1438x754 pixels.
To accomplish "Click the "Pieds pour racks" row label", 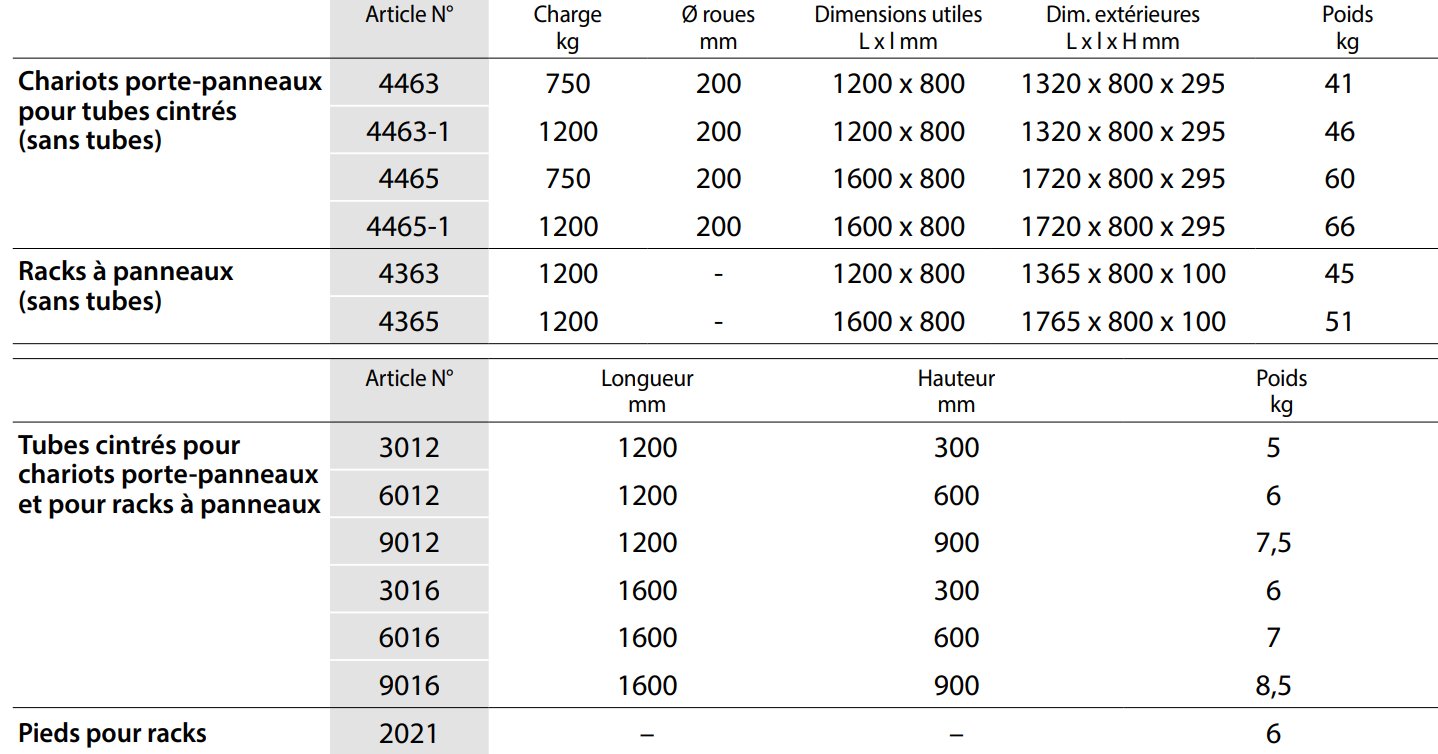I will click(112, 733).
